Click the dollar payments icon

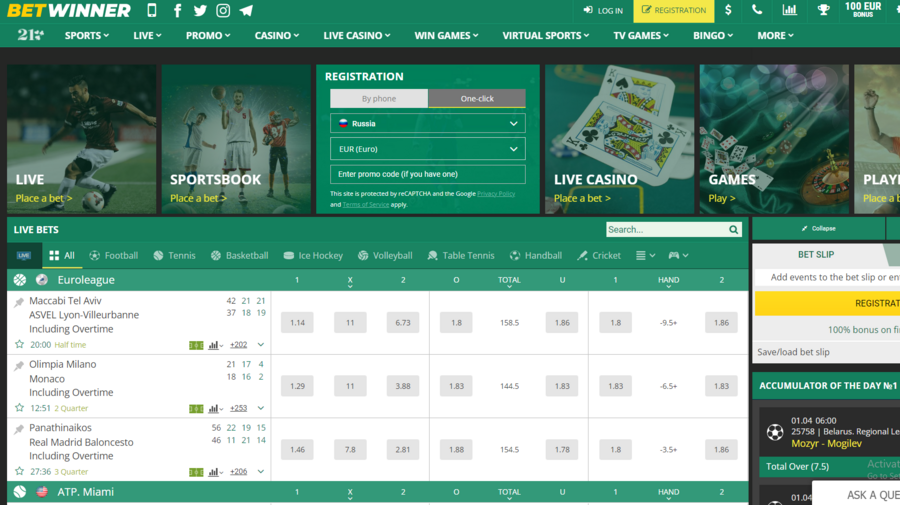click(x=728, y=11)
